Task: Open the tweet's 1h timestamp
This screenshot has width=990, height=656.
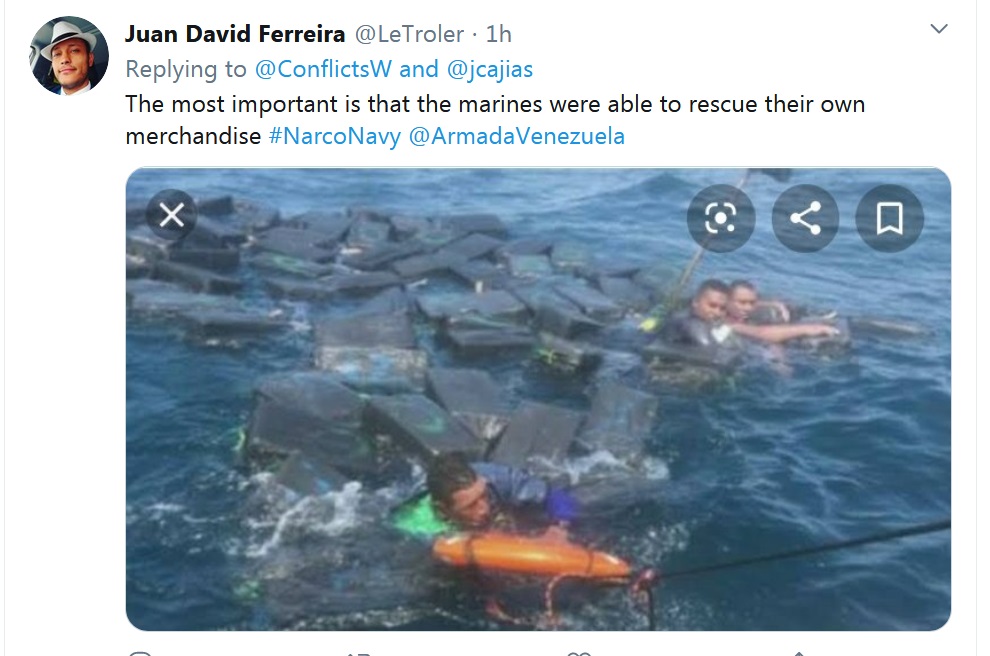Action: [x=498, y=34]
